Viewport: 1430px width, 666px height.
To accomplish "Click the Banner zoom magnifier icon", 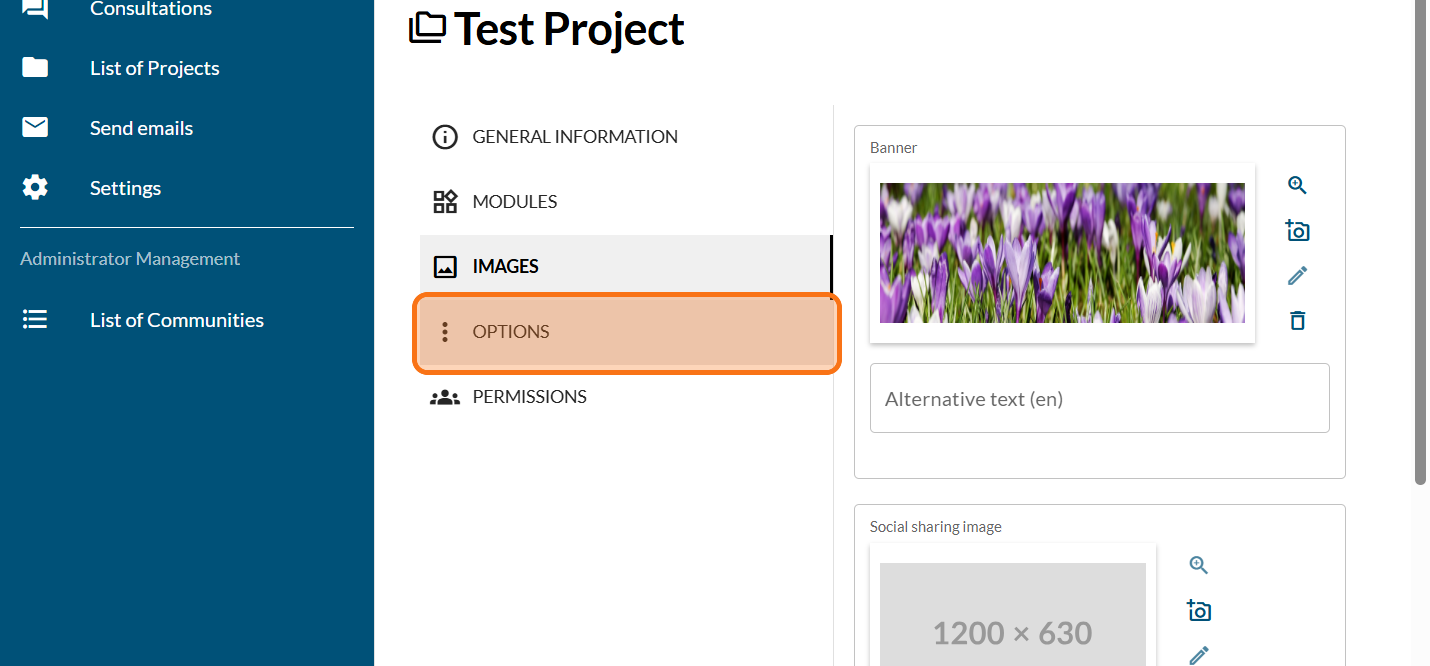I will click(x=1297, y=185).
